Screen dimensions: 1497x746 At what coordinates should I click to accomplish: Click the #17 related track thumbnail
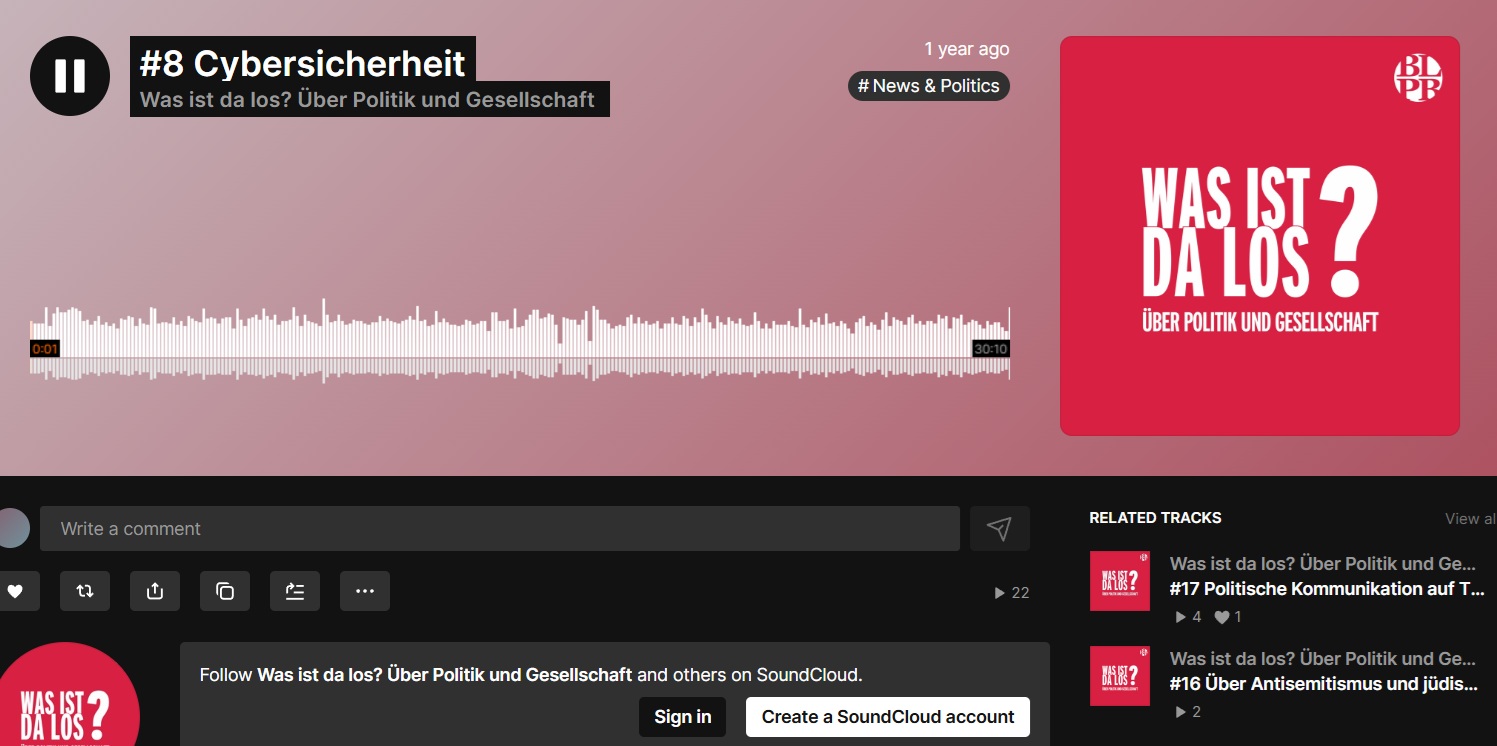pos(1120,581)
